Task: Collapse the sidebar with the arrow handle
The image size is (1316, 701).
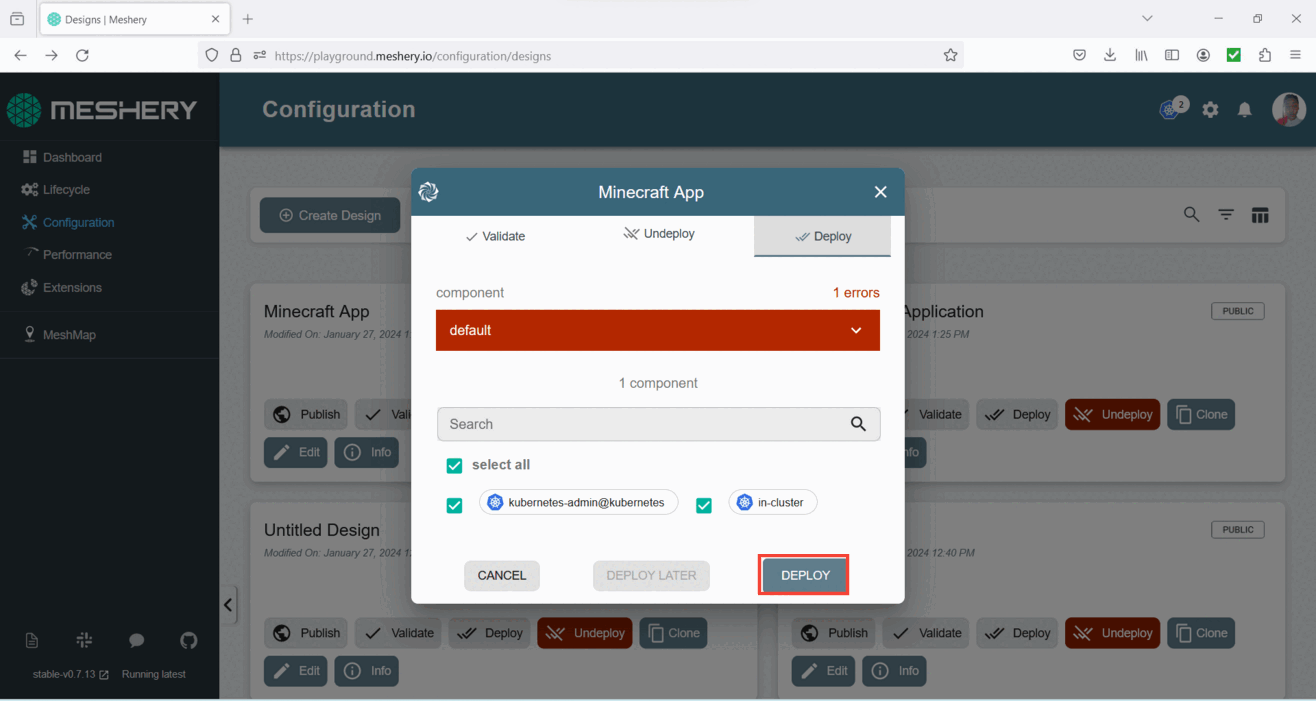Action: click(x=228, y=605)
